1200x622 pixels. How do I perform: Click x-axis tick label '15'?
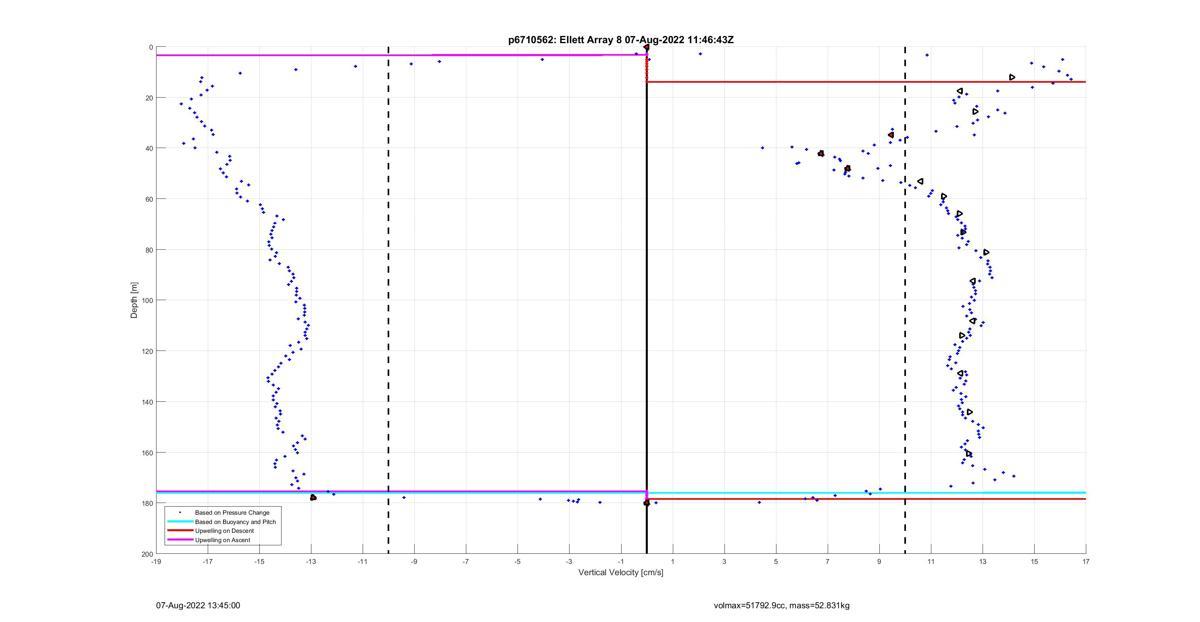[x=1034, y=561]
